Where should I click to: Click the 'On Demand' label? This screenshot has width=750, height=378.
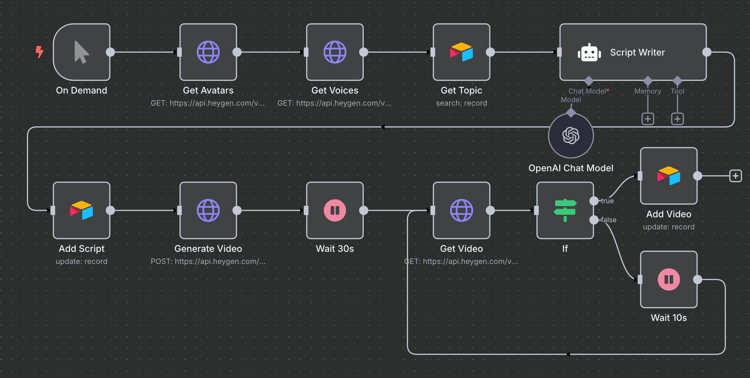point(81,90)
